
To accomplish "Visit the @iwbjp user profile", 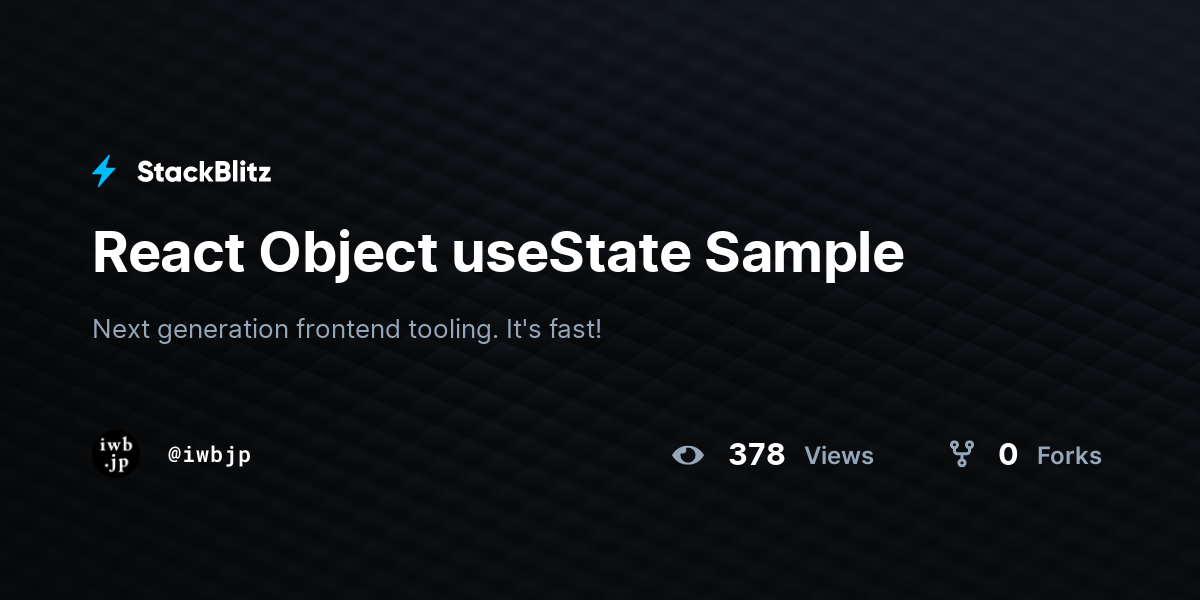I will [209, 455].
